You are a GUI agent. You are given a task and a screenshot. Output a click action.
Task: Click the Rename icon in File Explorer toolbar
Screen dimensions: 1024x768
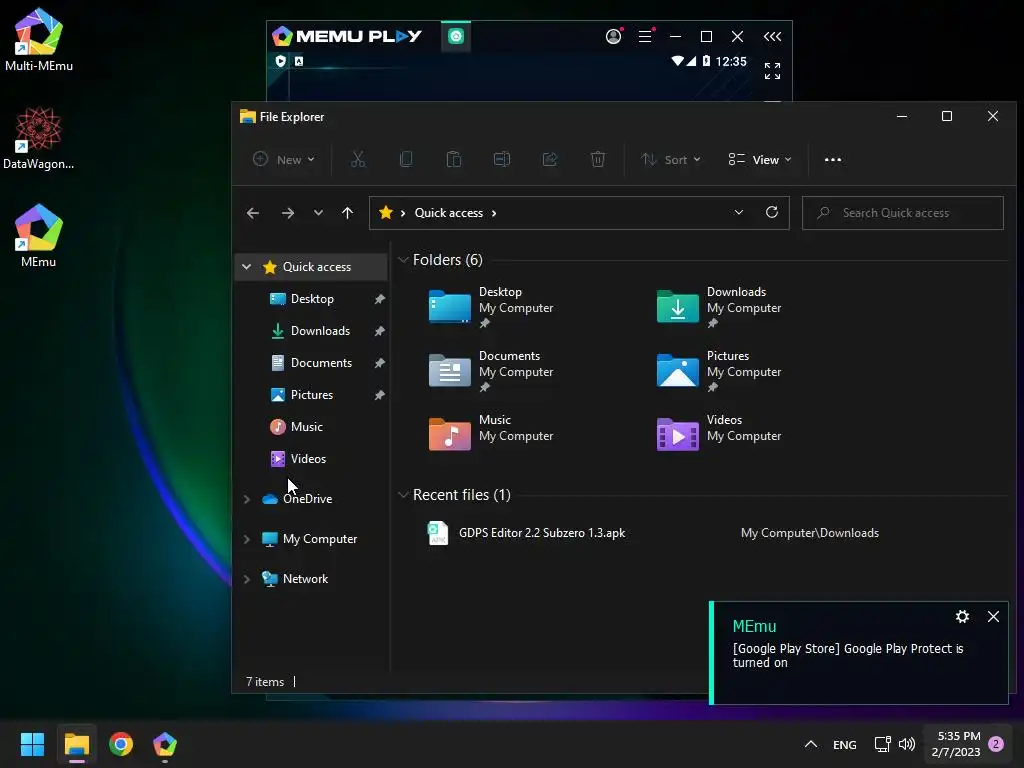502,159
